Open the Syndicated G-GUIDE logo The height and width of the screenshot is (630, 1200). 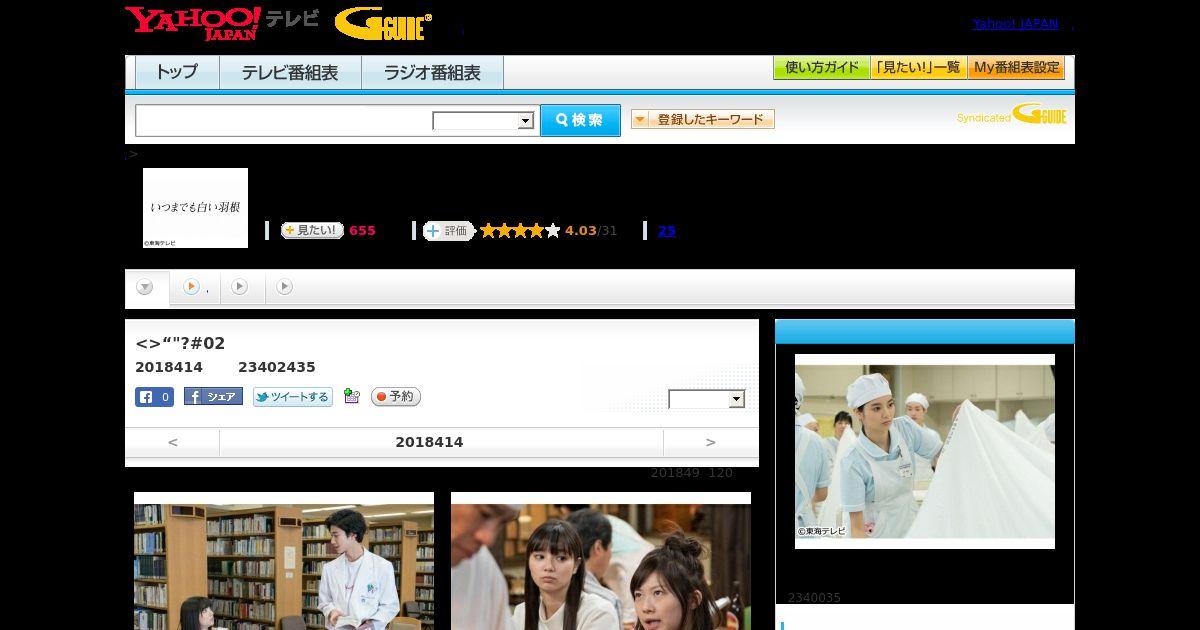[x=1011, y=115]
